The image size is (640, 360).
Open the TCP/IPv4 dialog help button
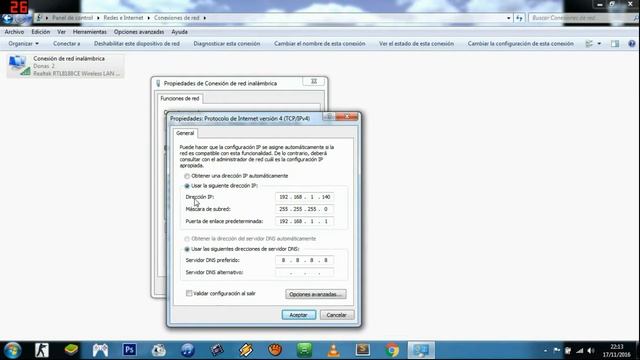pyautogui.click(x=329, y=117)
